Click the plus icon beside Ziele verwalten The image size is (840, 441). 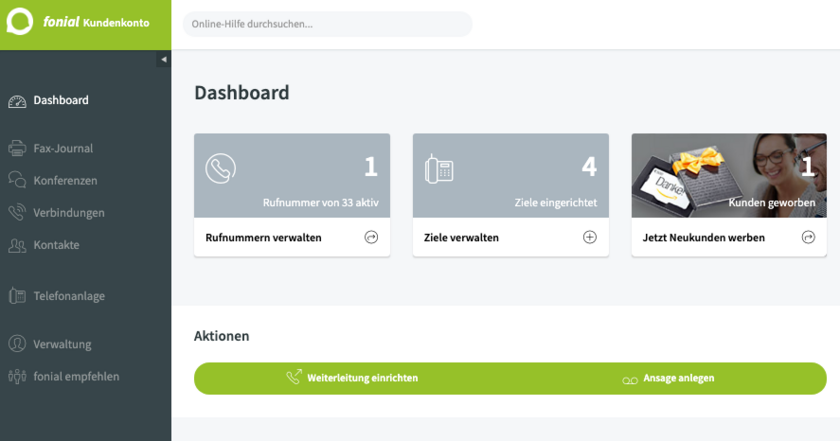(x=590, y=238)
